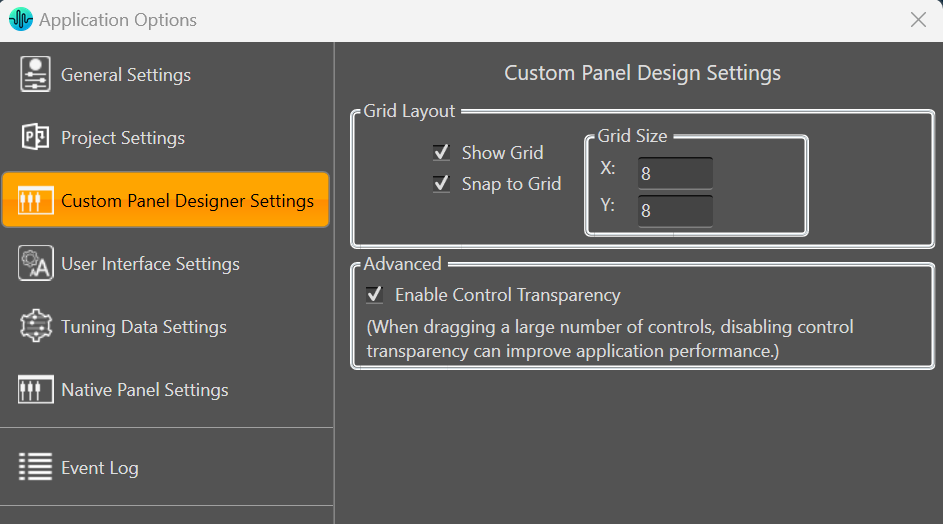Uncheck the Show Grid checkbox
The width and height of the screenshot is (943, 524).
coord(441,152)
